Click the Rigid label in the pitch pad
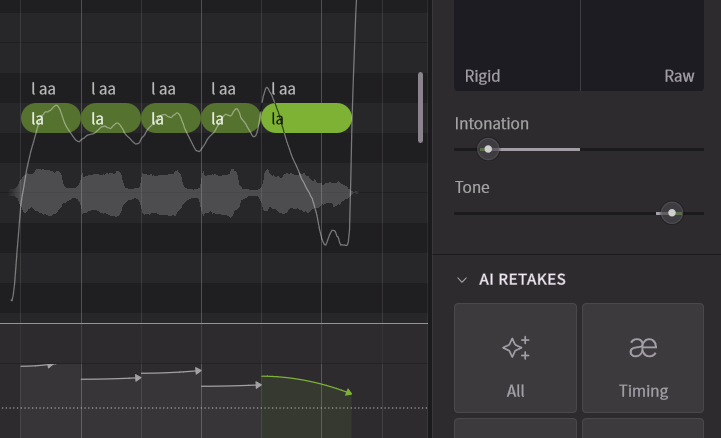This screenshot has height=438, width=721. click(x=482, y=76)
